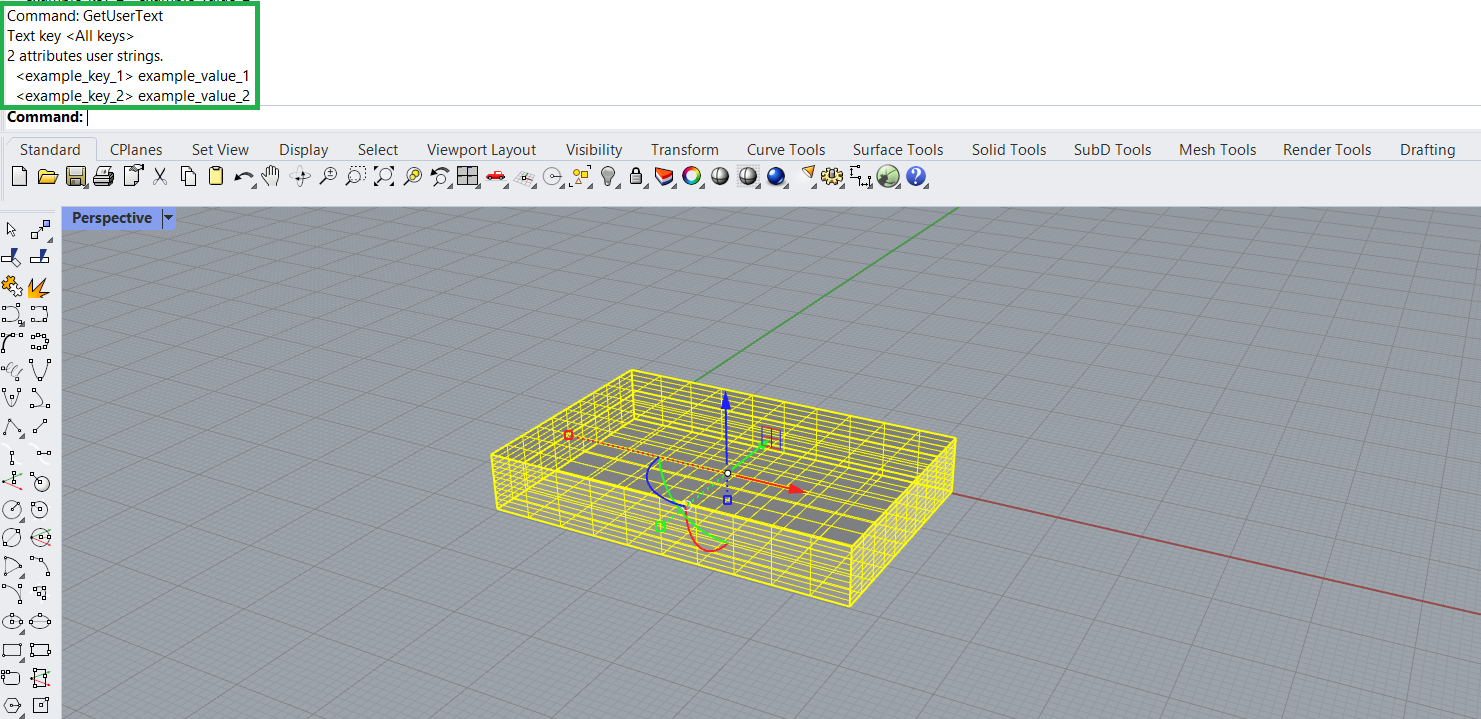Image resolution: width=1481 pixels, height=719 pixels.
Task: Select the Rotate view tool
Action: click(299, 176)
